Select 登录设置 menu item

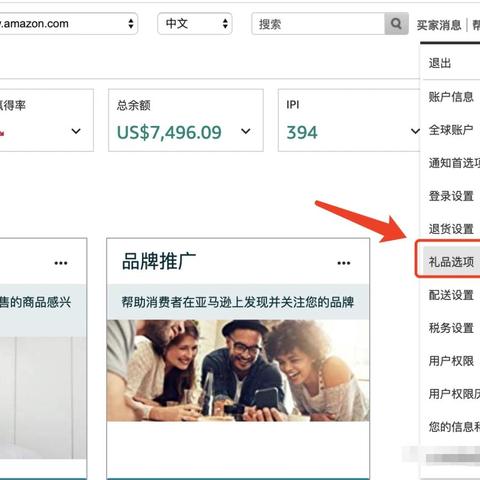[450, 196]
